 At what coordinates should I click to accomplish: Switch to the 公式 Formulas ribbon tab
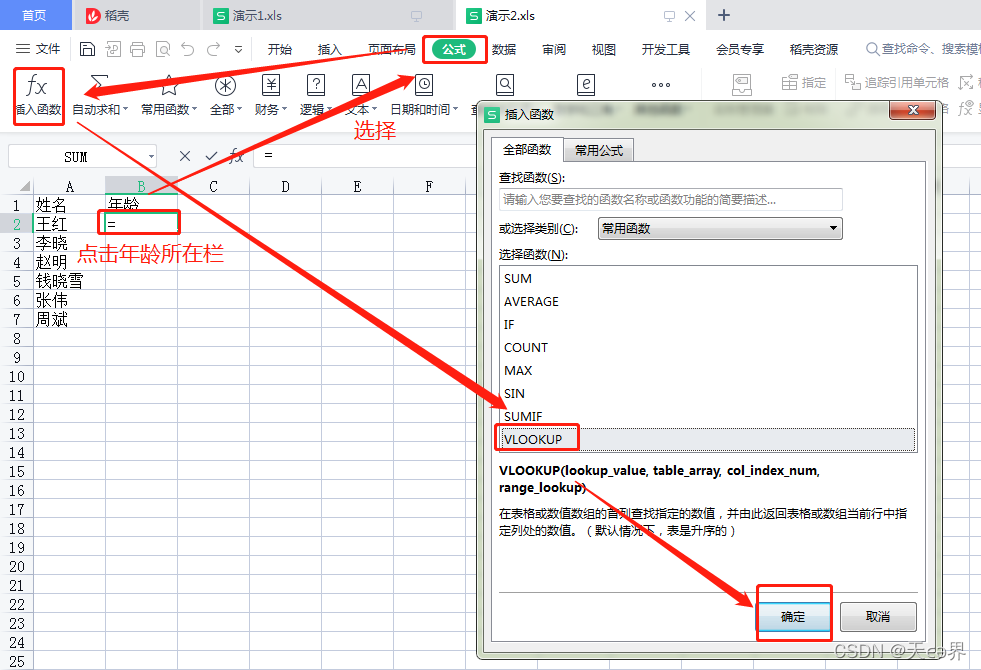(454, 49)
